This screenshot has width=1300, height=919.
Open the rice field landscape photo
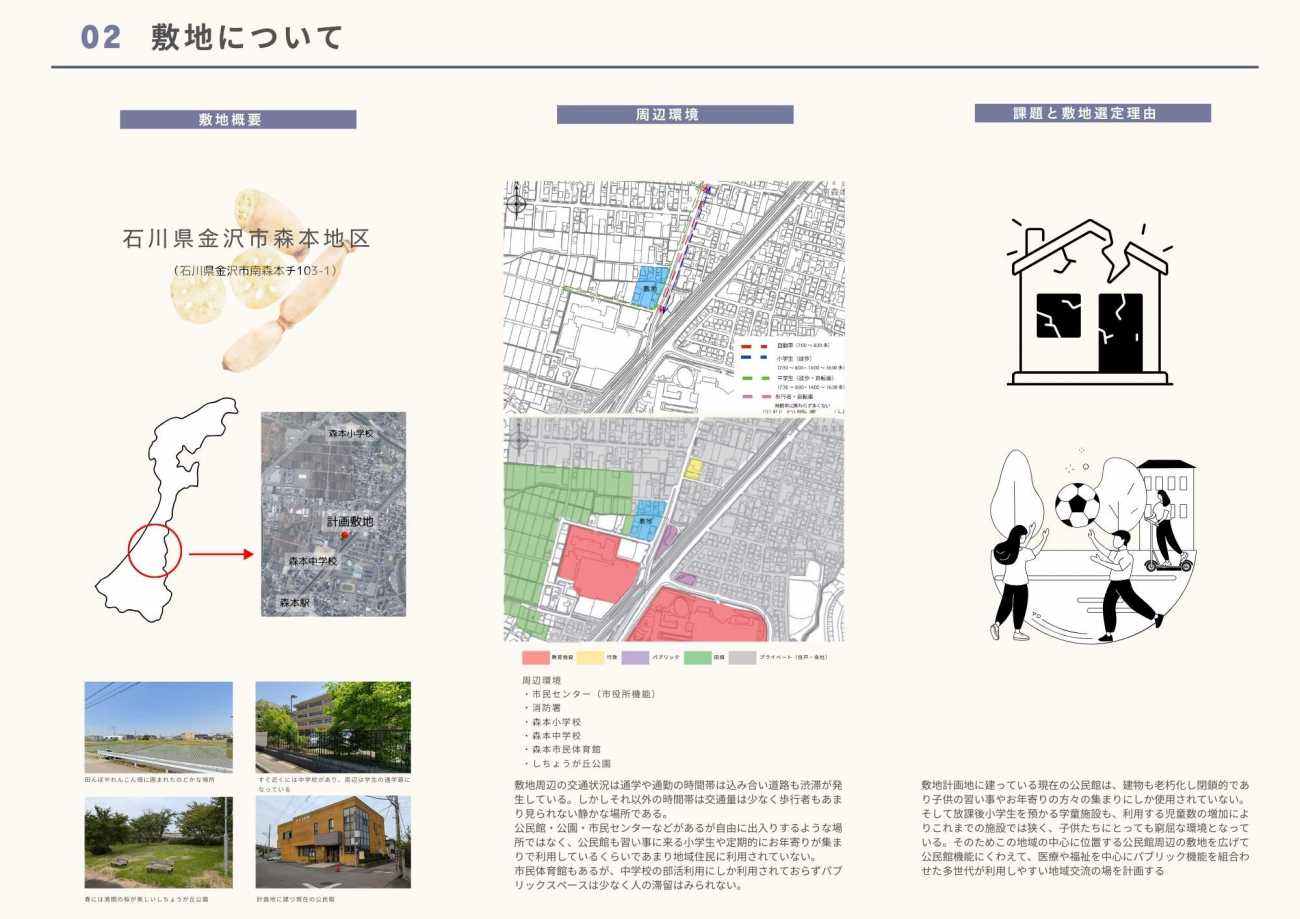coord(158,726)
